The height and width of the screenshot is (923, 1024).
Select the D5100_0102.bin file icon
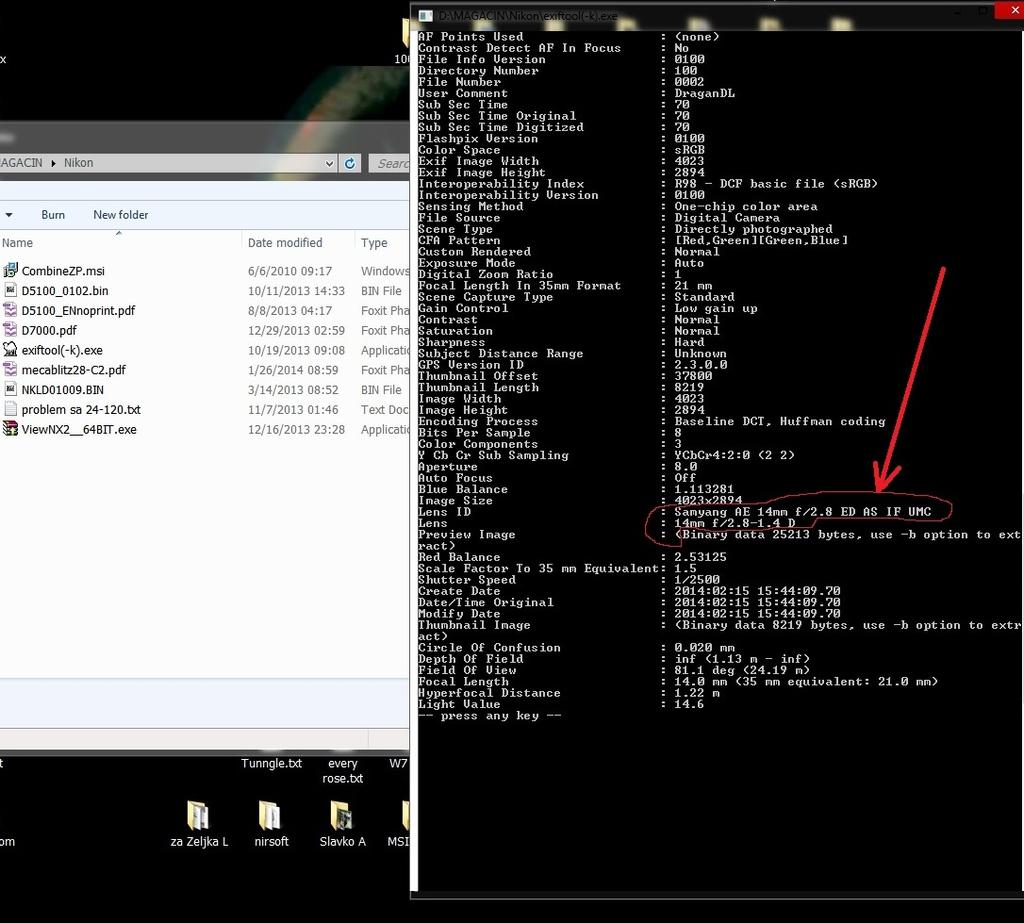pyautogui.click(x=11, y=291)
